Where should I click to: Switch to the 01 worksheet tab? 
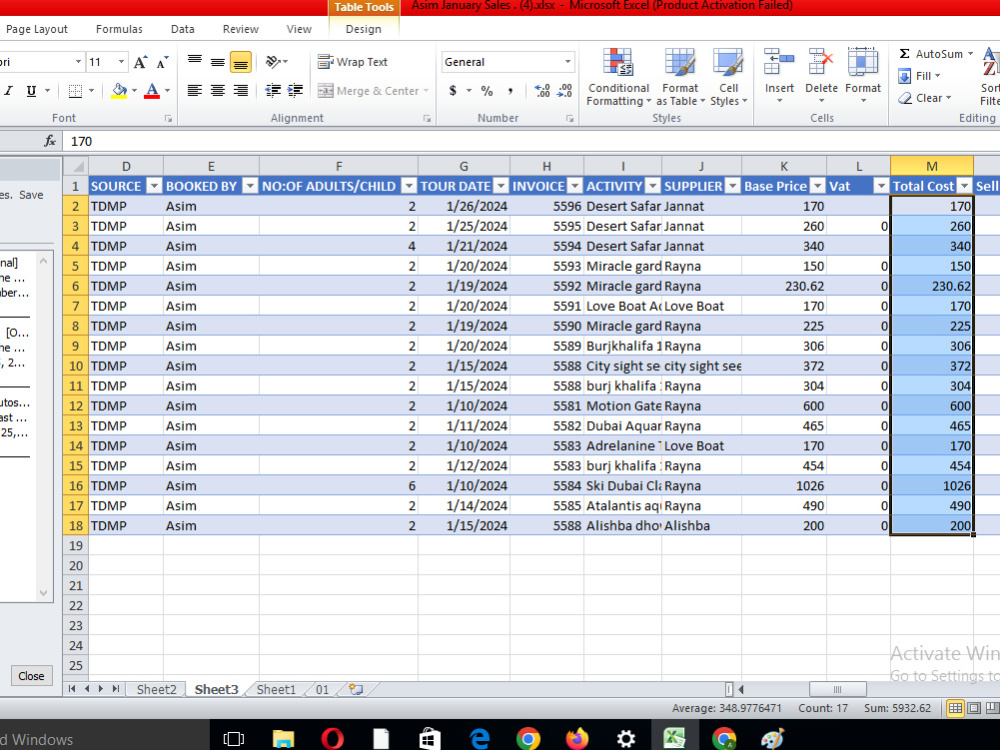coord(322,689)
